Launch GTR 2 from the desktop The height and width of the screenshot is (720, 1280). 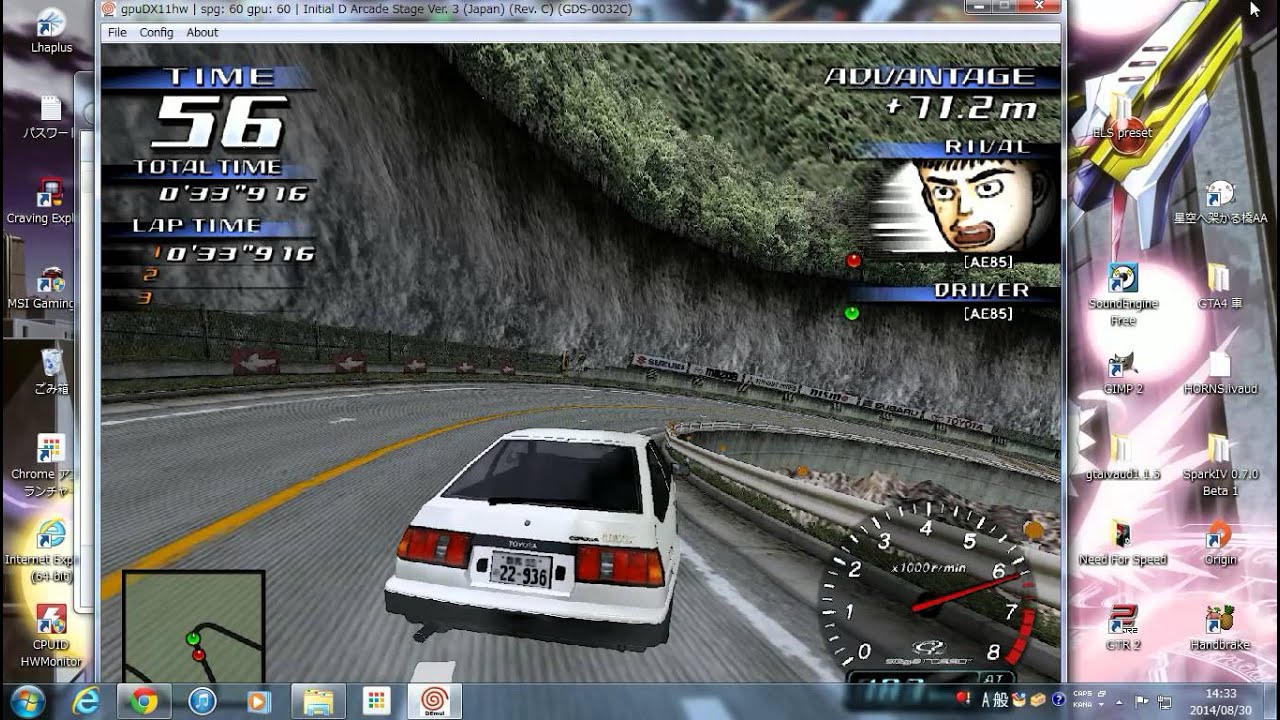click(1123, 627)
